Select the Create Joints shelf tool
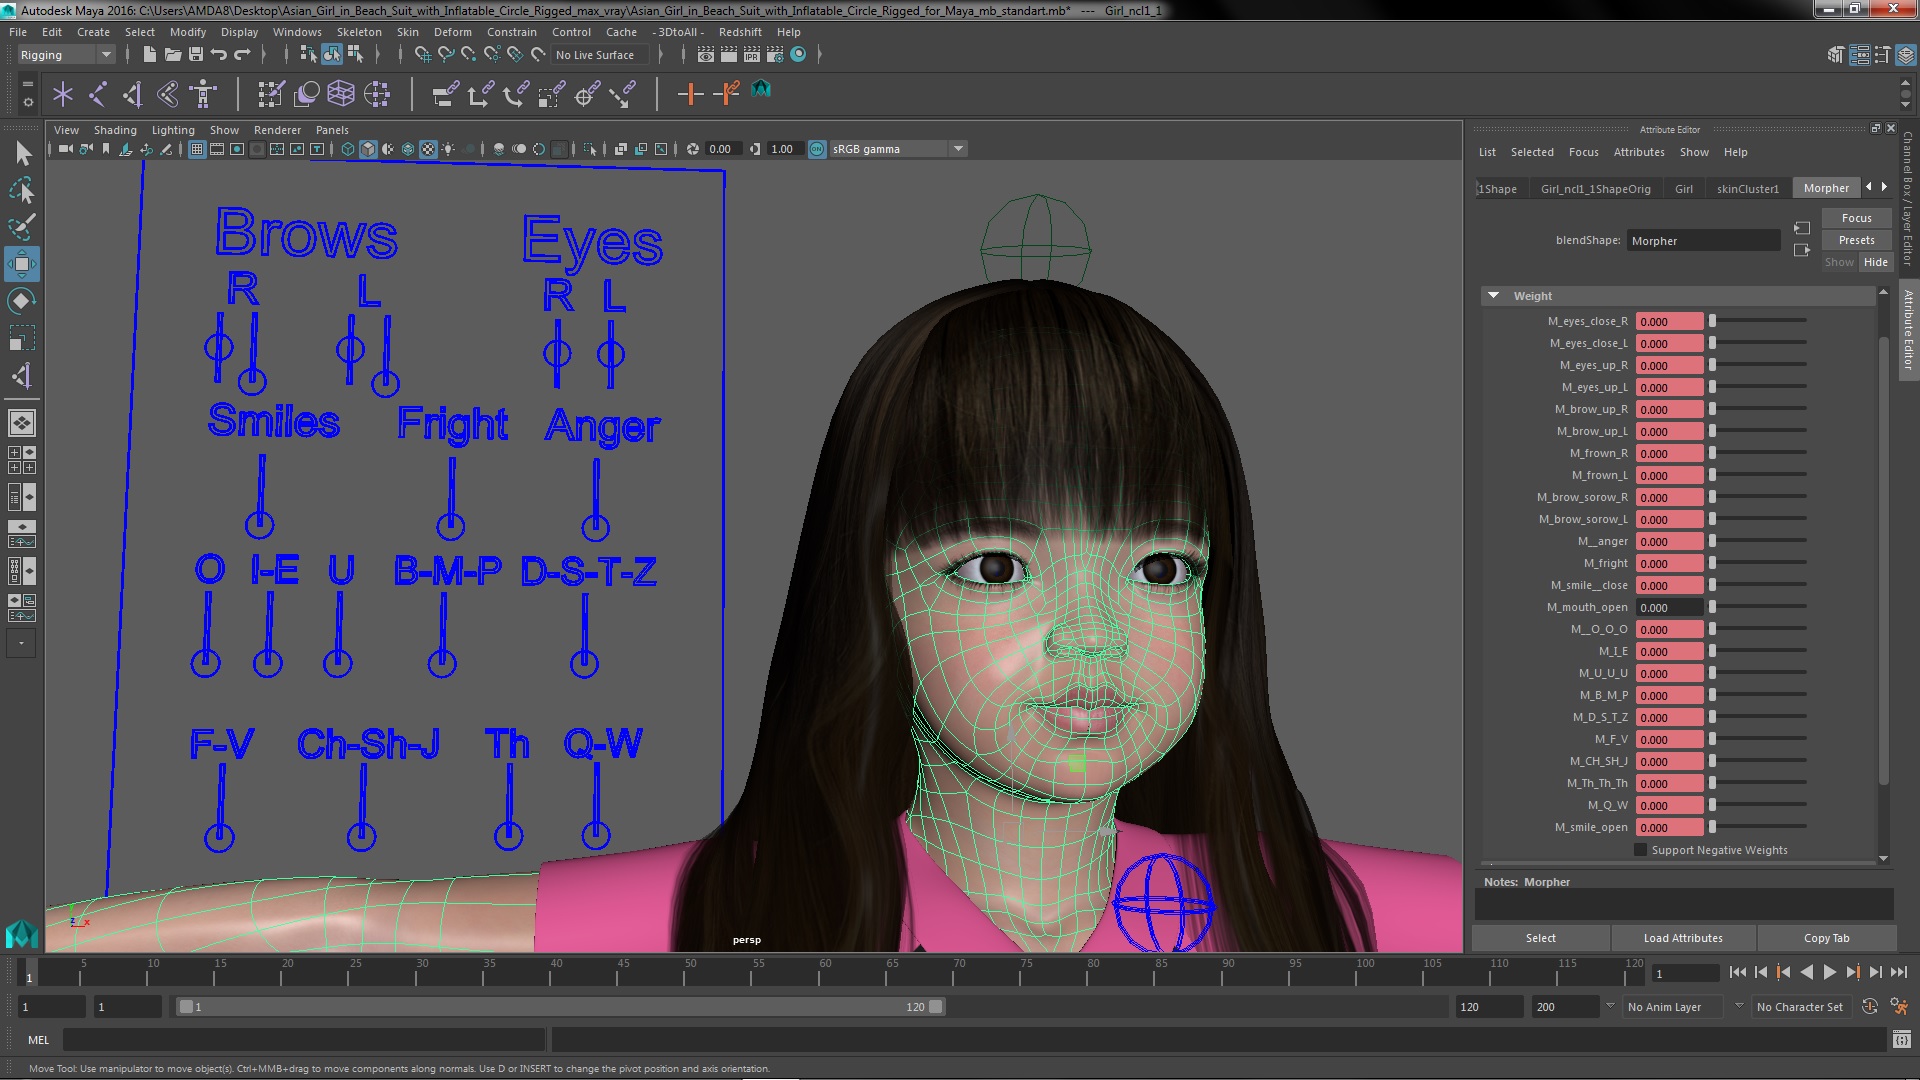The height and width of the screenshot is (1080, 1920). [97, 94]
